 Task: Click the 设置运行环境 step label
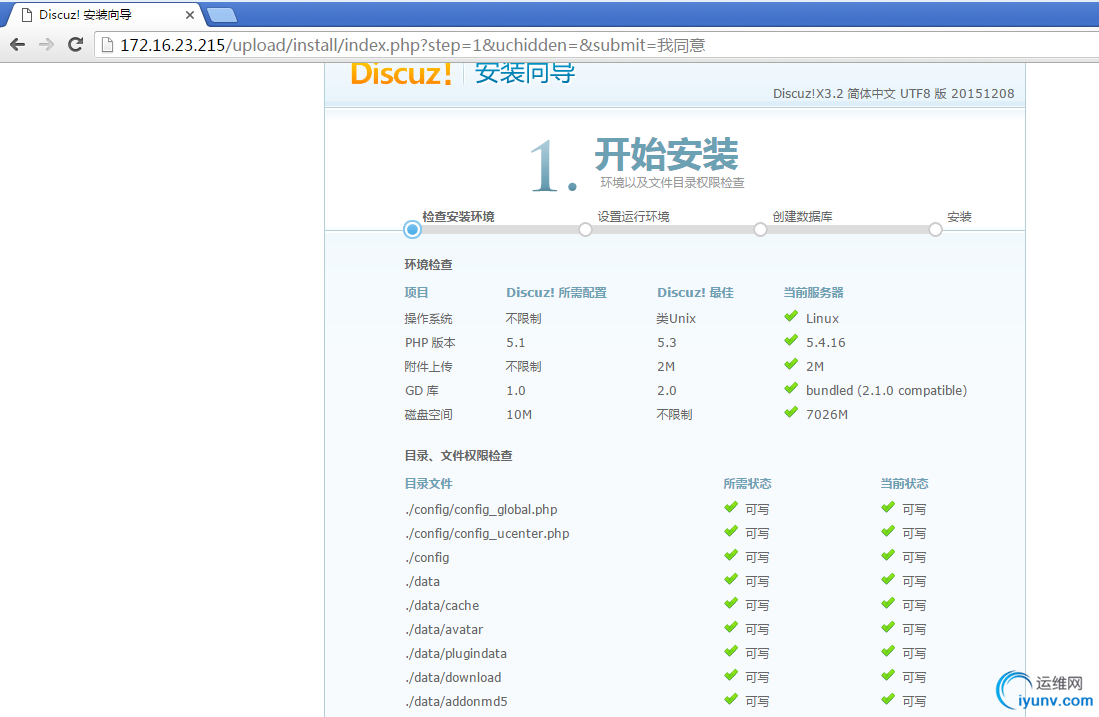coord(634,217)
